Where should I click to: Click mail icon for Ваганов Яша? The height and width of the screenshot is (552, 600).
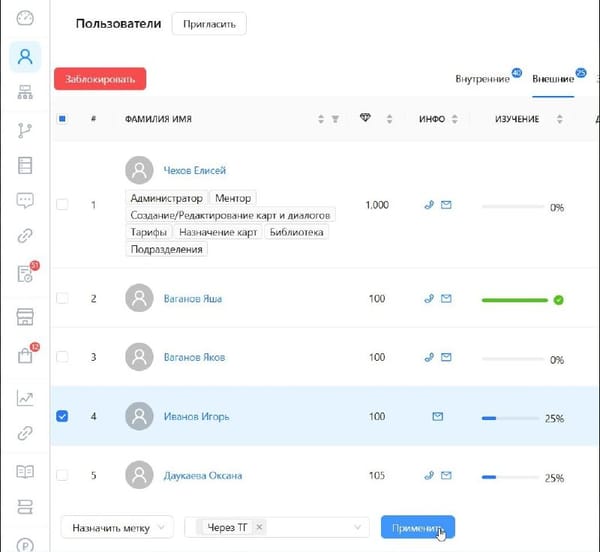[446, 298]
